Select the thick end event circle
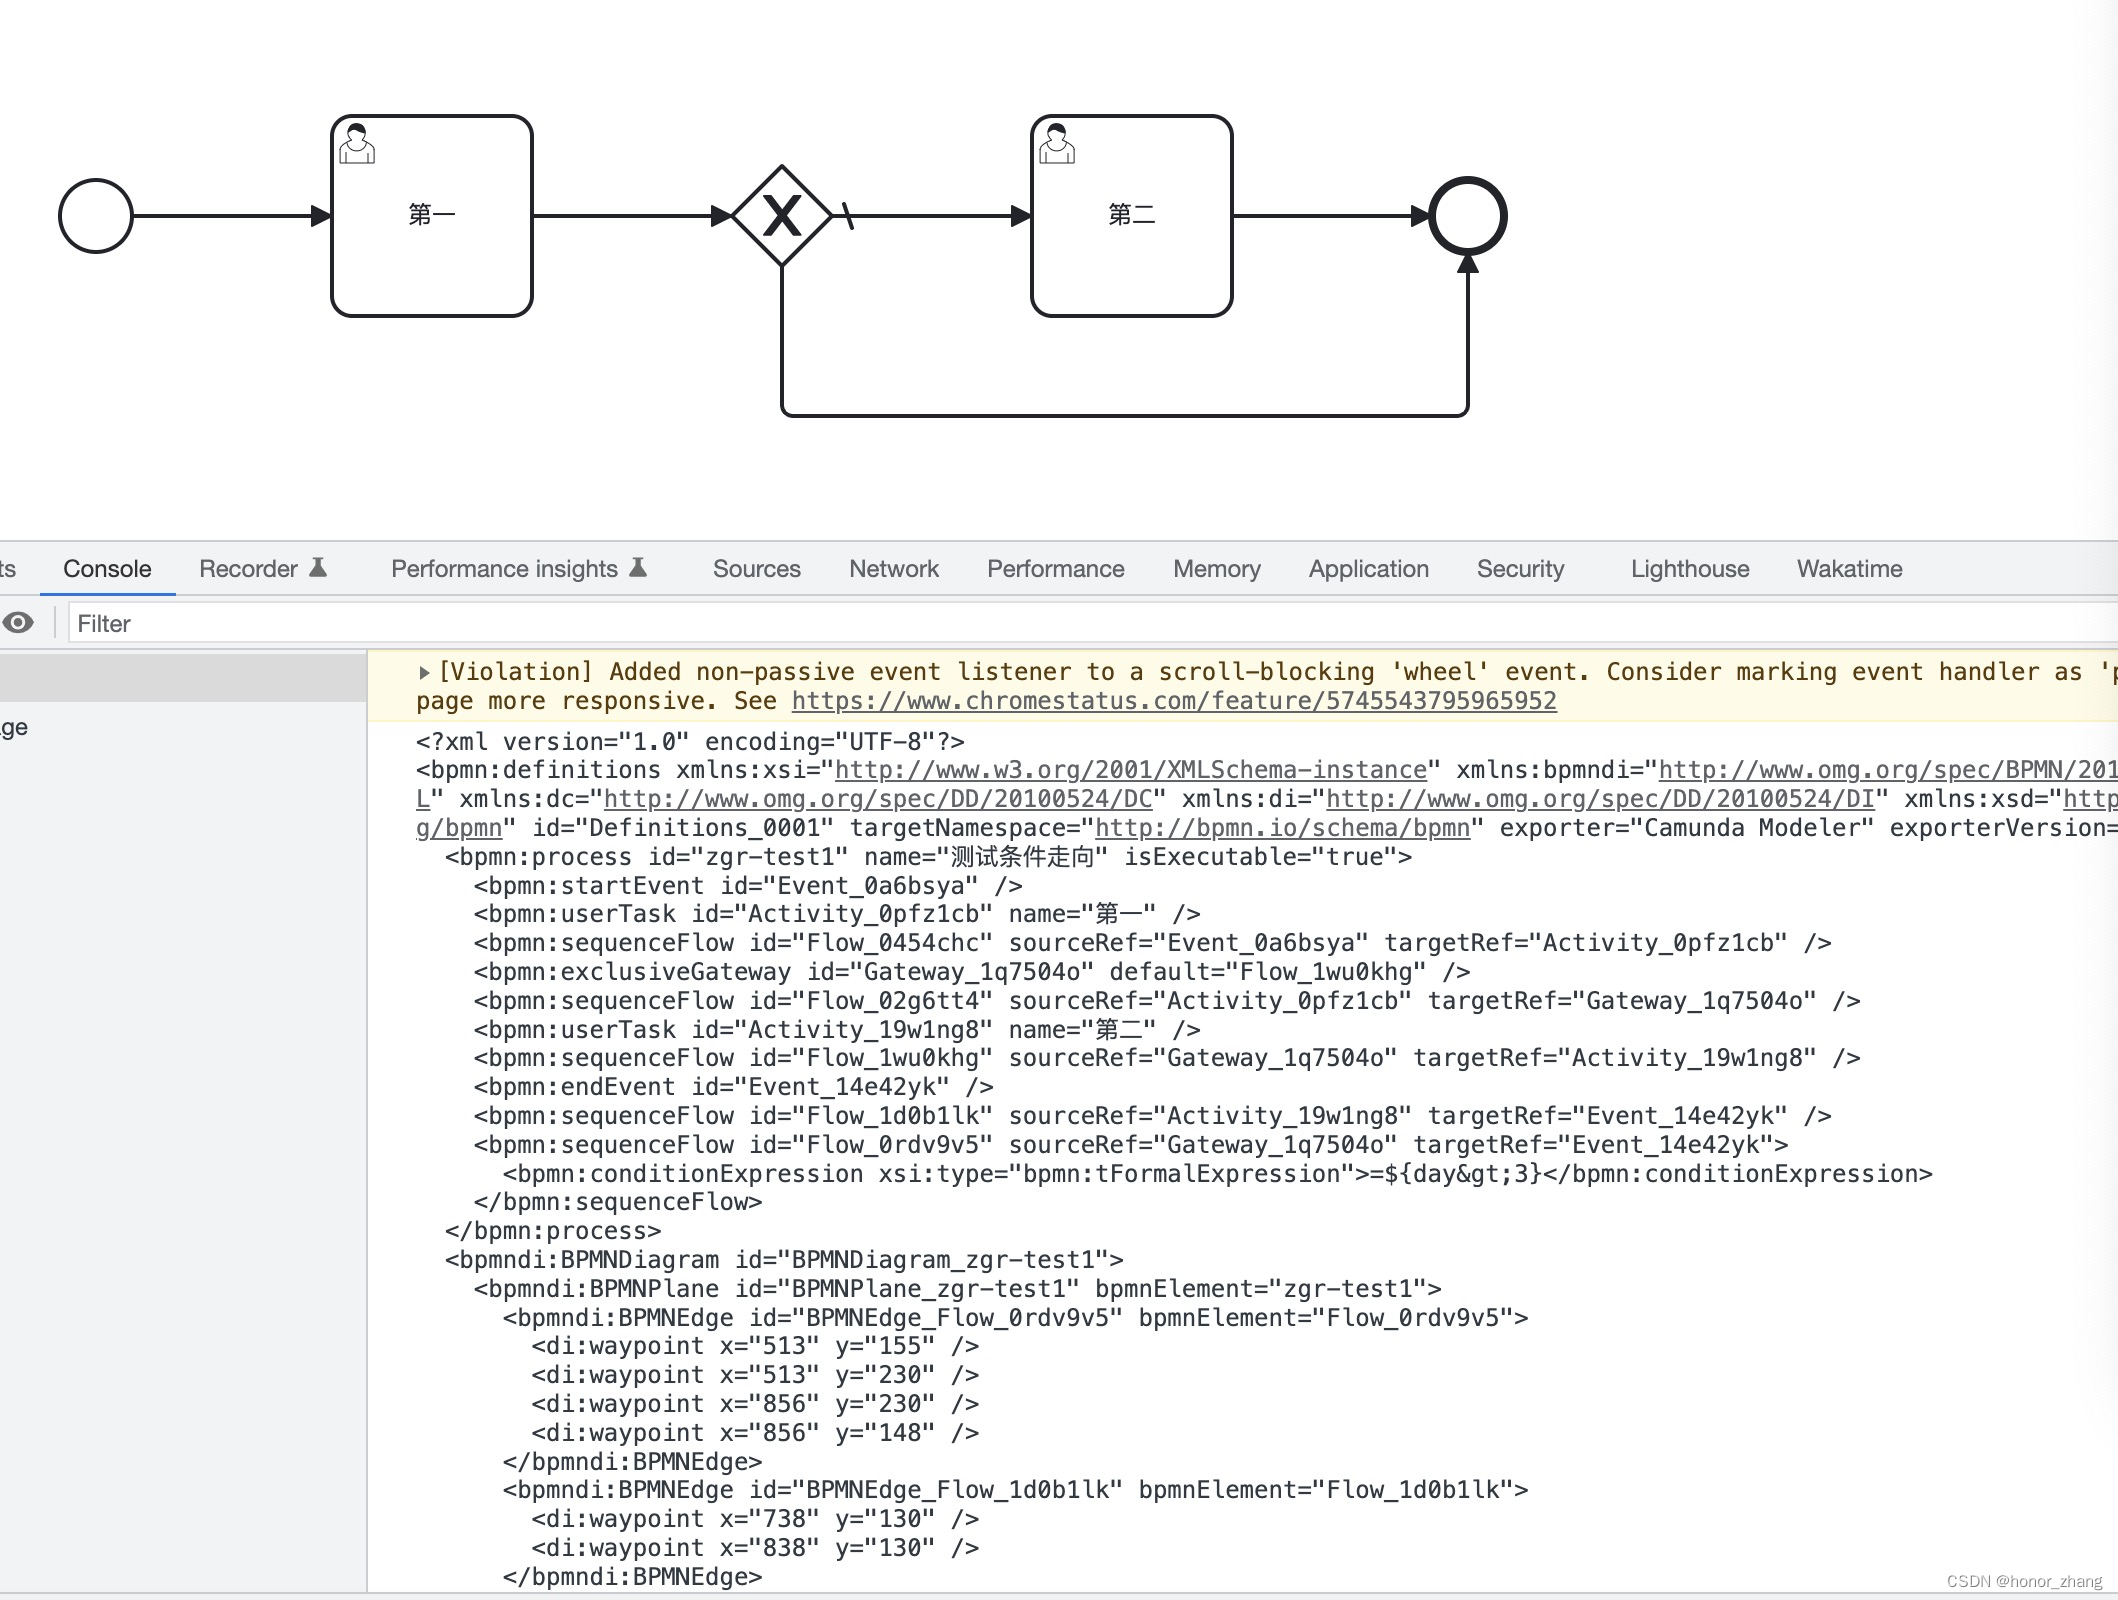 [x=1467, y=215]
